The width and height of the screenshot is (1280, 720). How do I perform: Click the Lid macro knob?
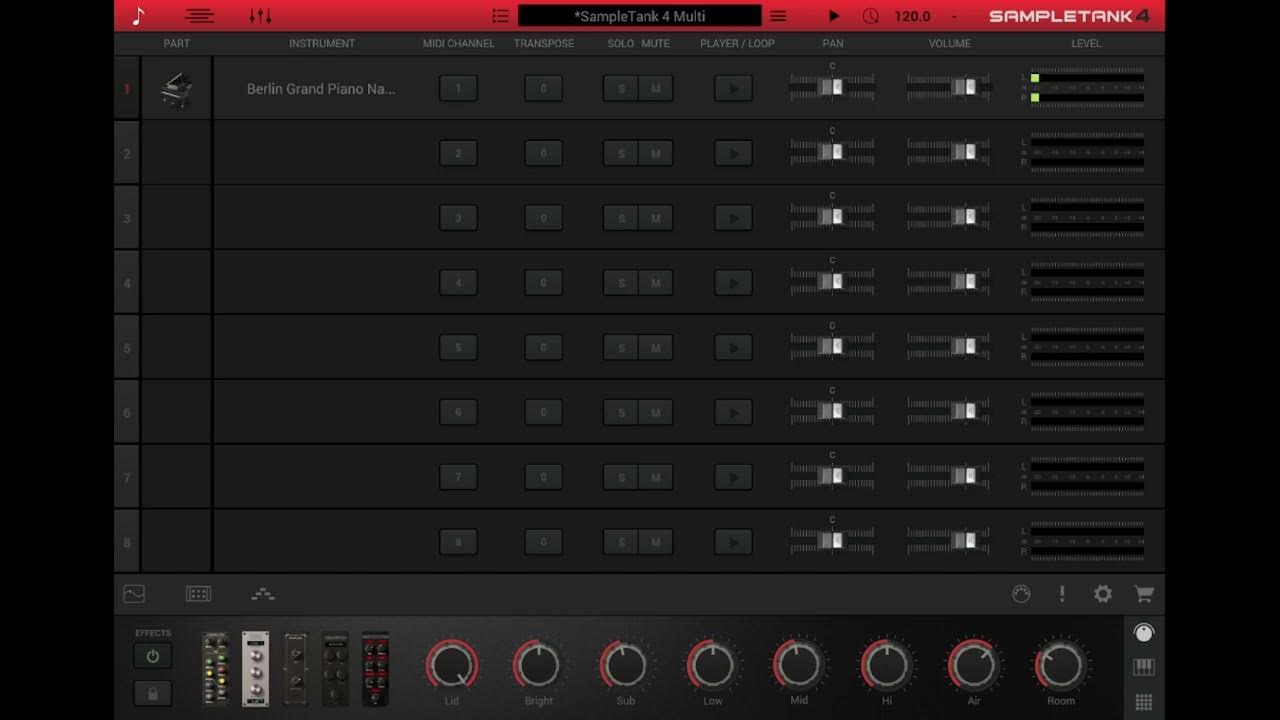tap(452, 665)
